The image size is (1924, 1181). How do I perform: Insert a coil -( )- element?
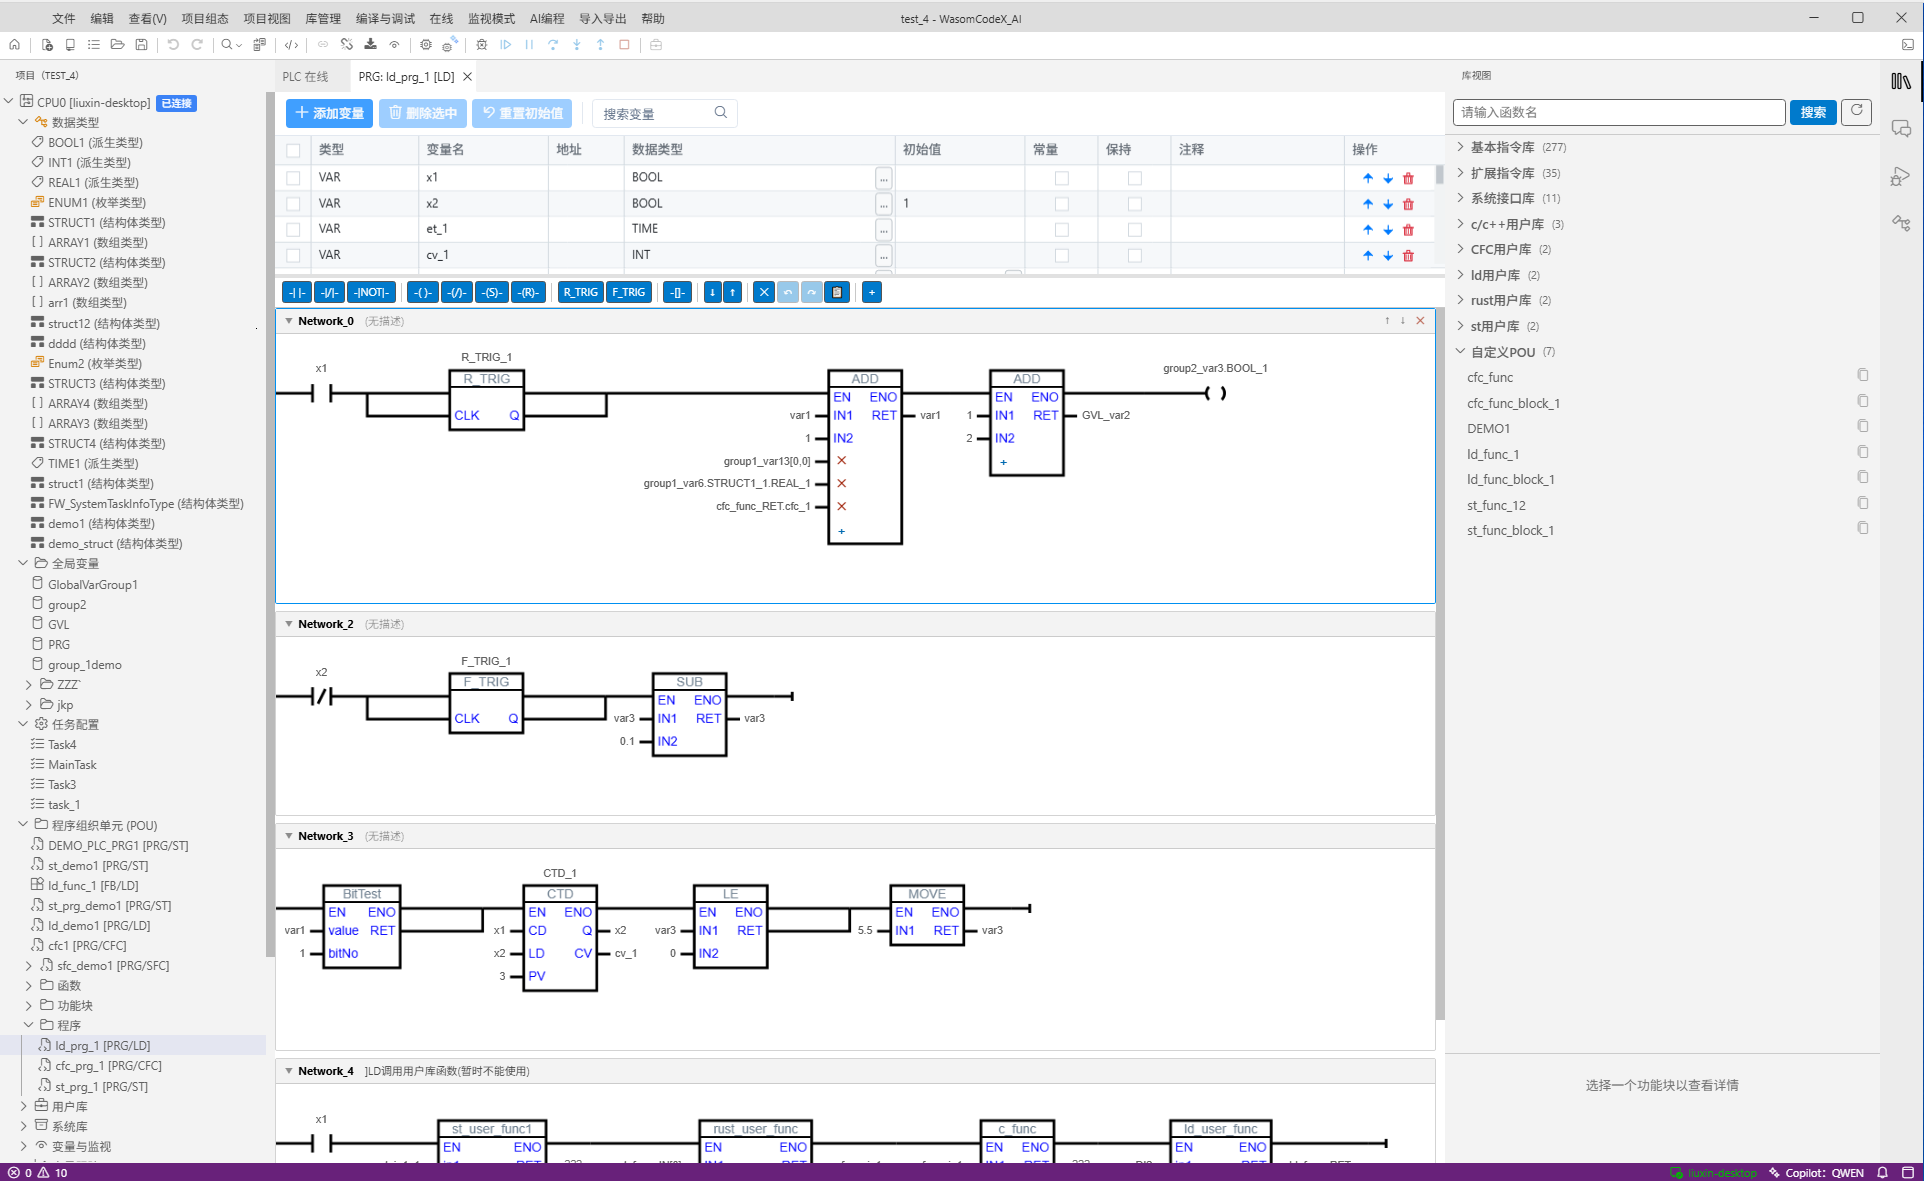tap(423, 292)
